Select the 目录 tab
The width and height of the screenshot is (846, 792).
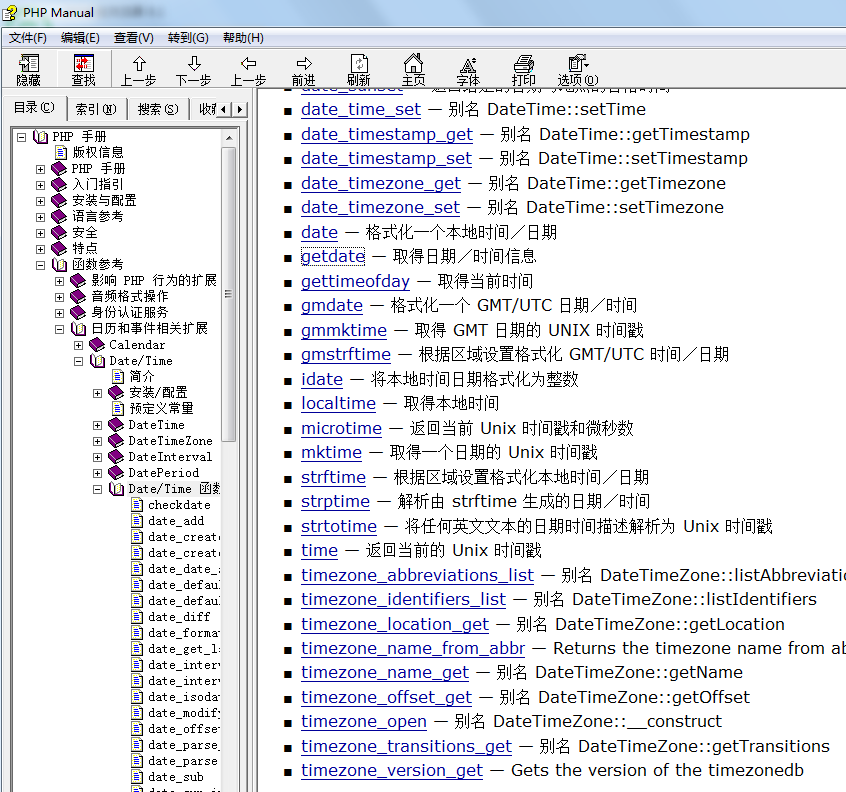34,108
